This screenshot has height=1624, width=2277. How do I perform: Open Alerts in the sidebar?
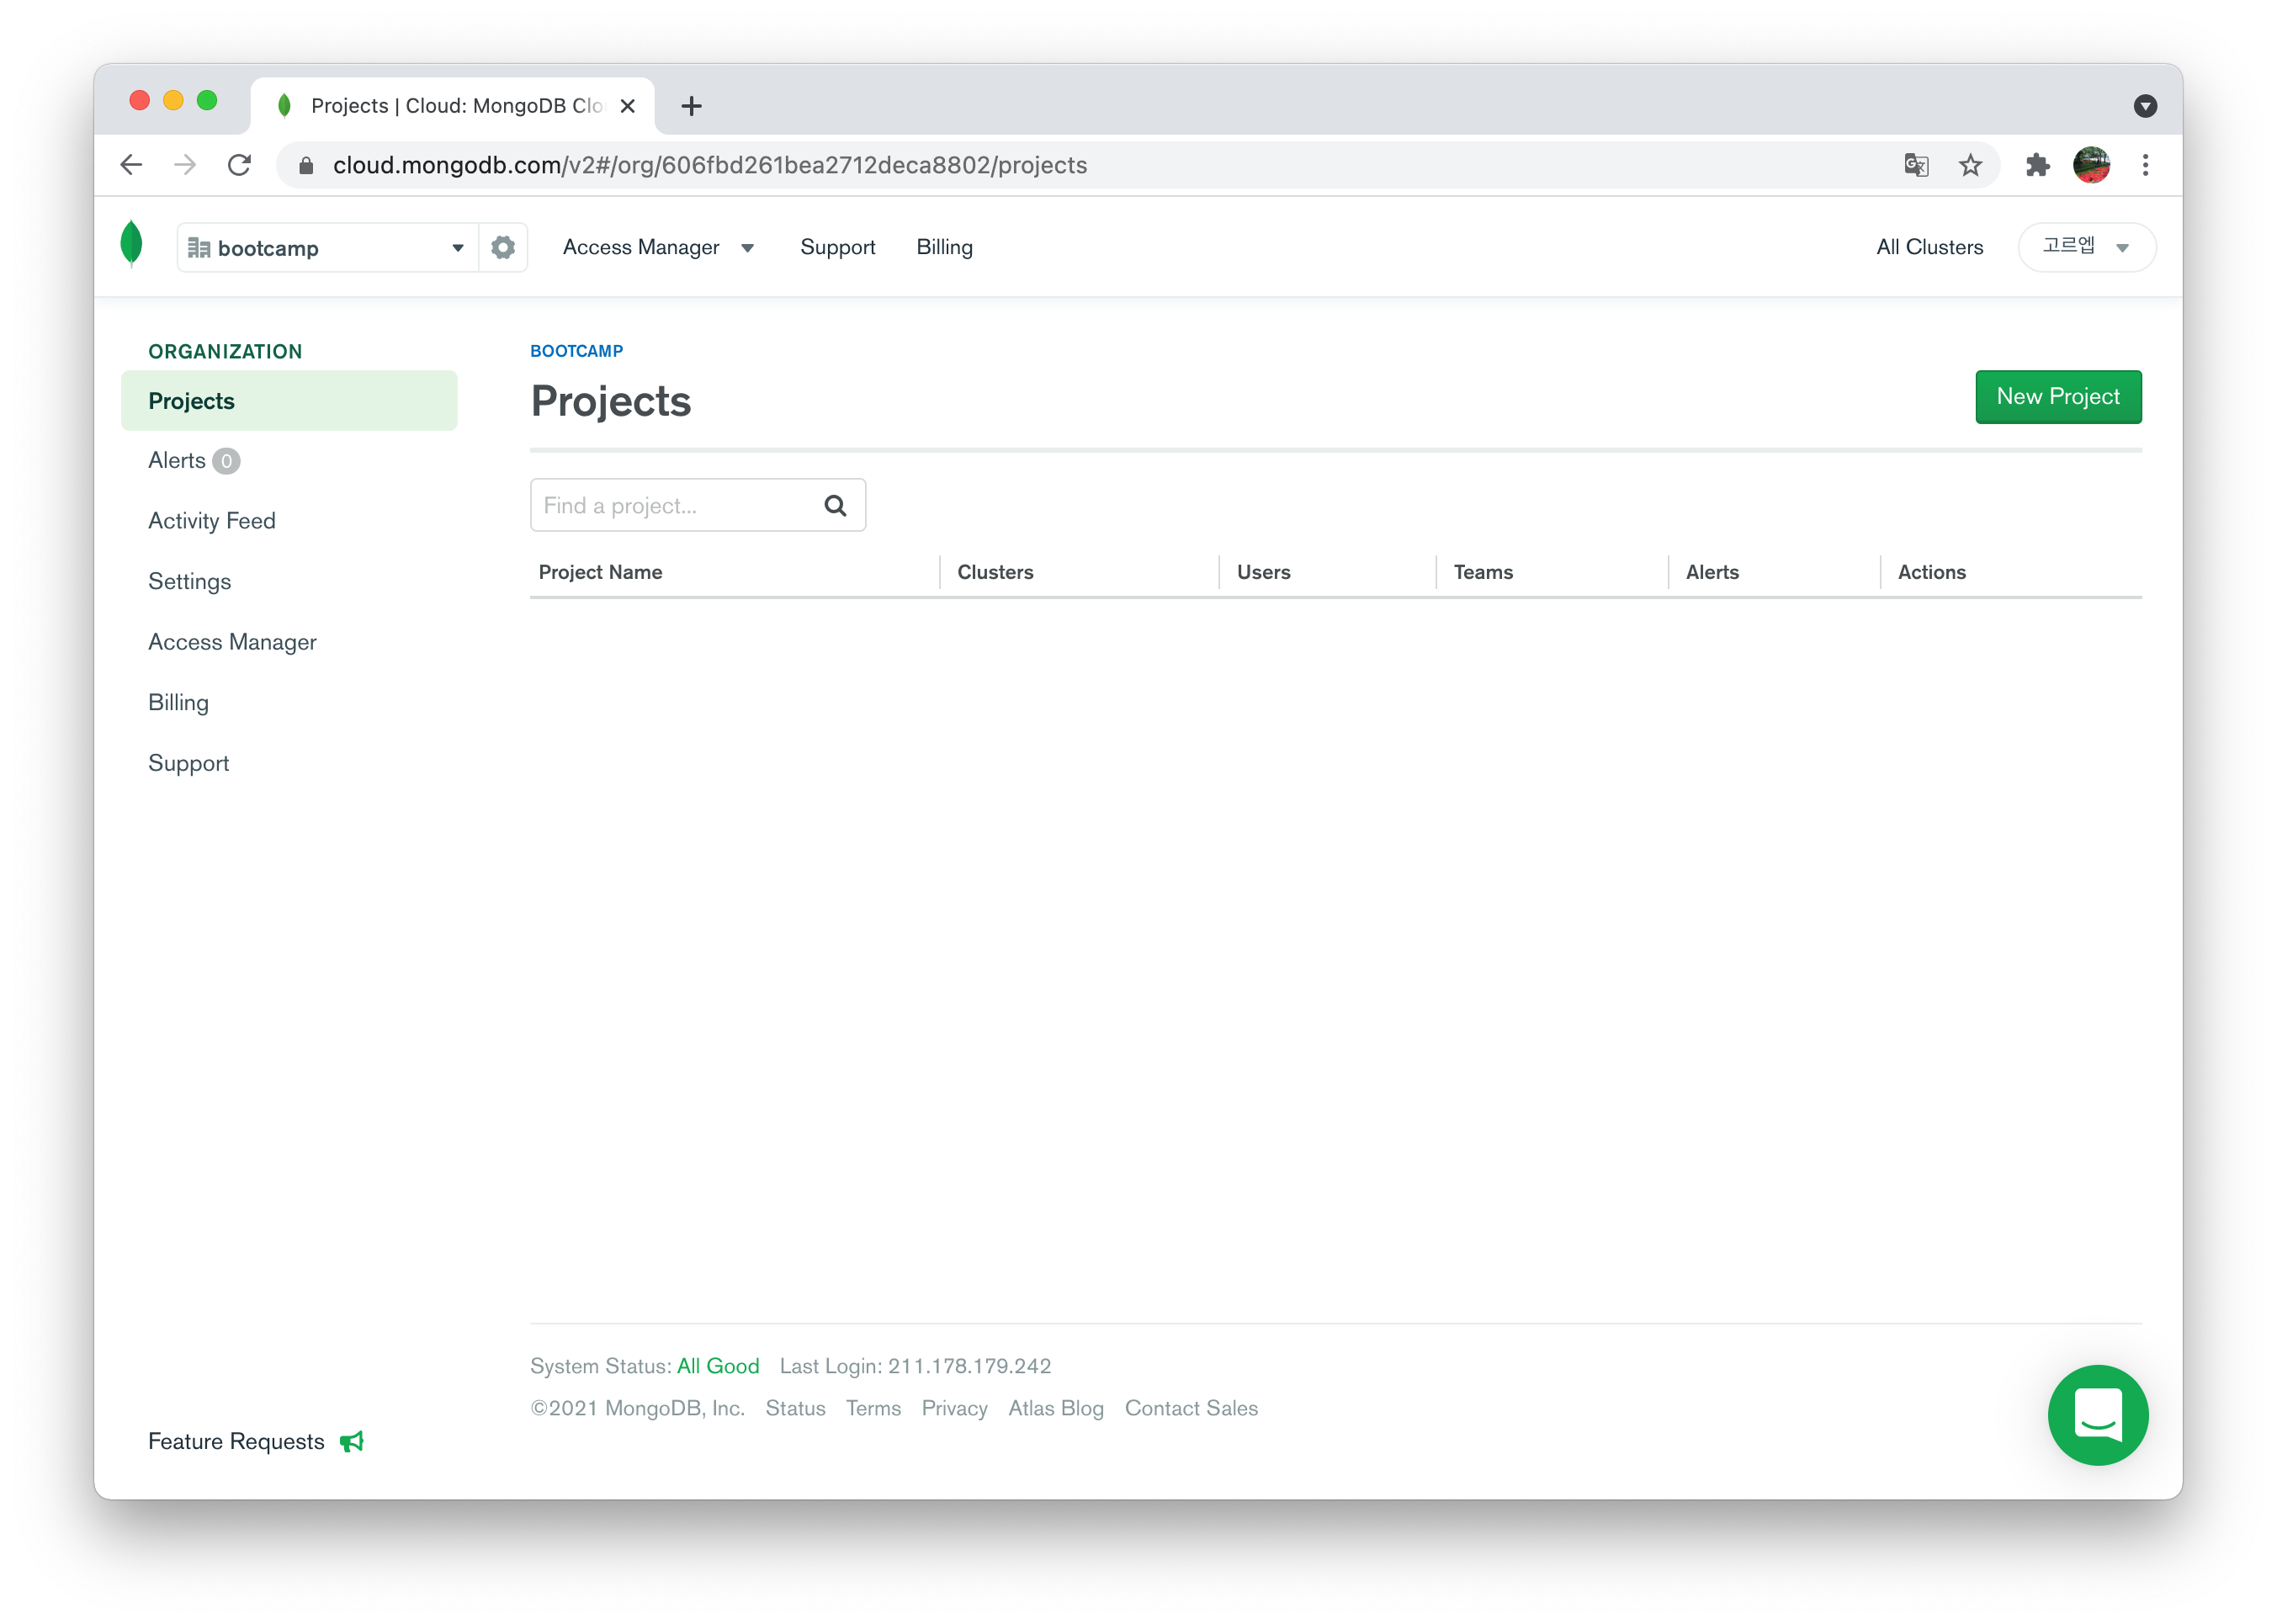pos(177,461)
